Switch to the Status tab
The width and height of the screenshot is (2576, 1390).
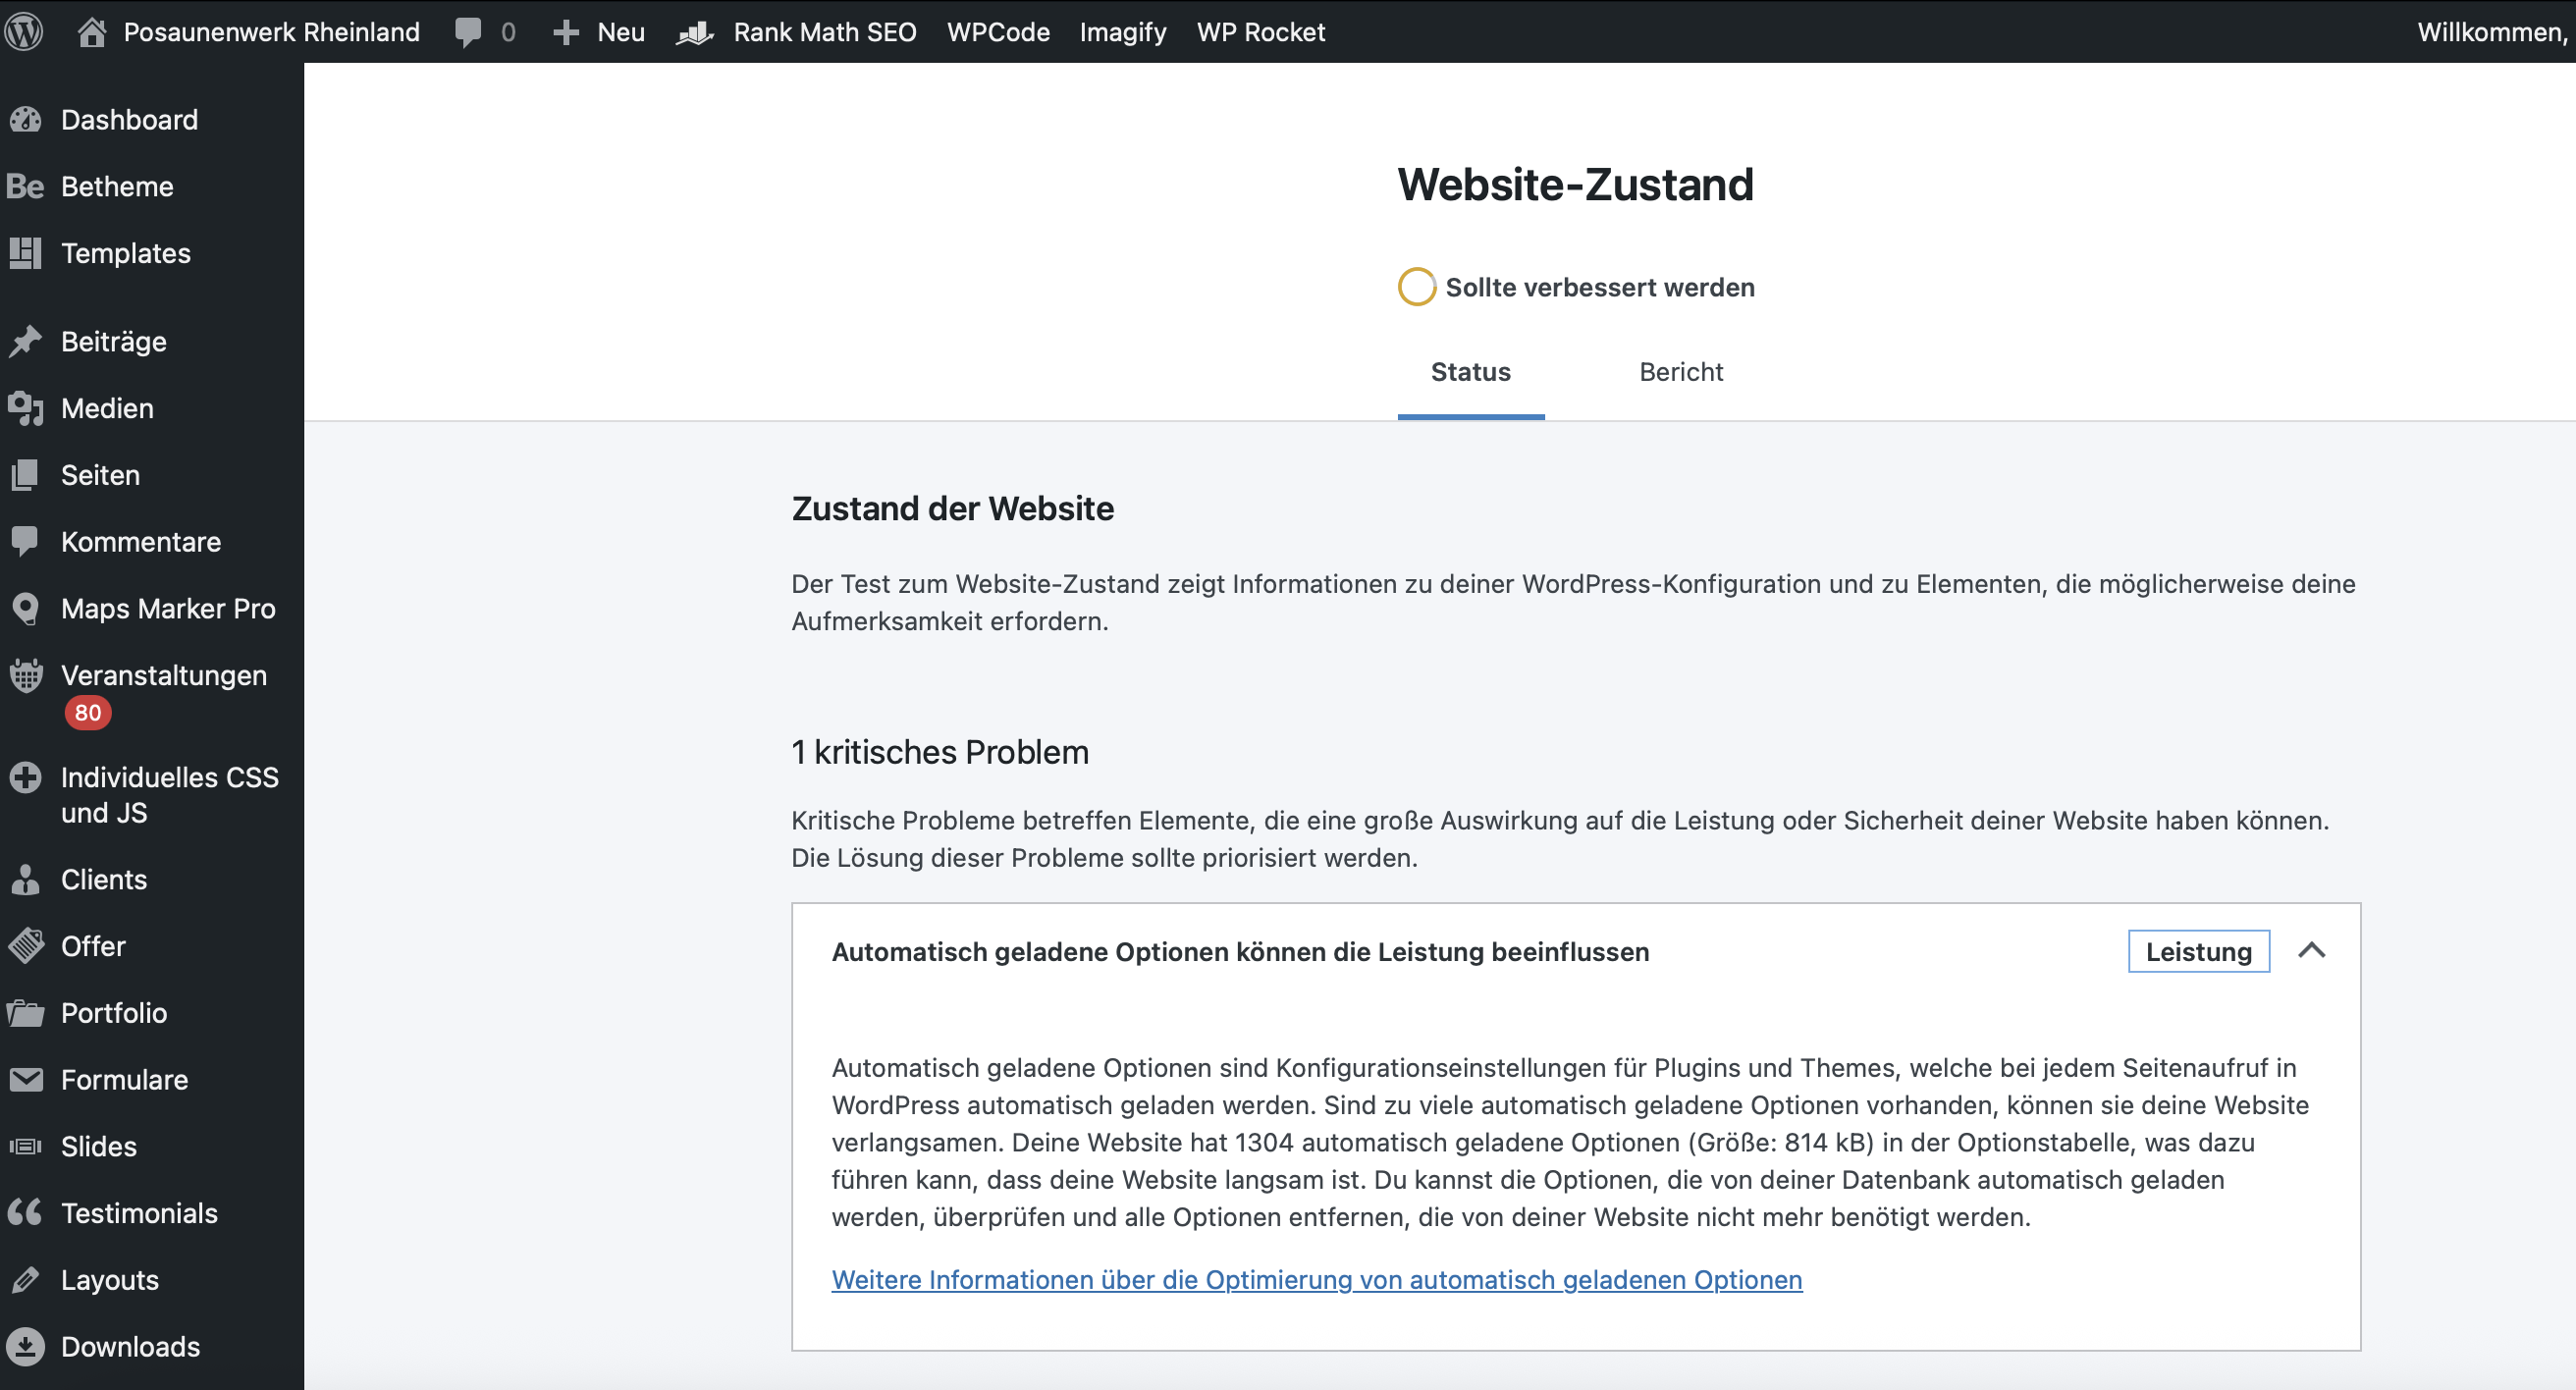[x=1470, y=372]
